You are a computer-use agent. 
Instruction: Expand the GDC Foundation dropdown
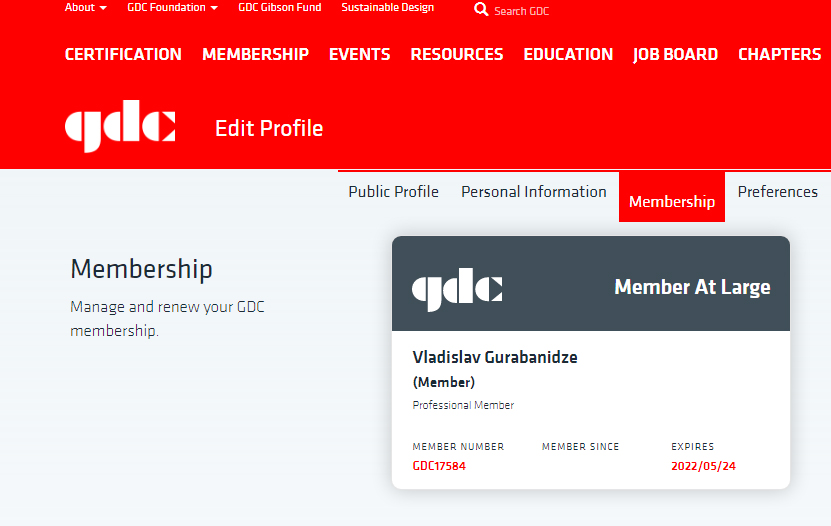(172, 7)
